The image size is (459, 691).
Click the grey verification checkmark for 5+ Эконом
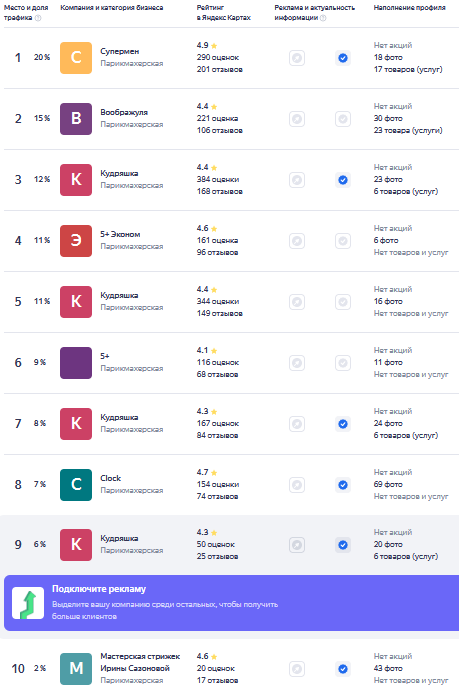click(343, 241)
